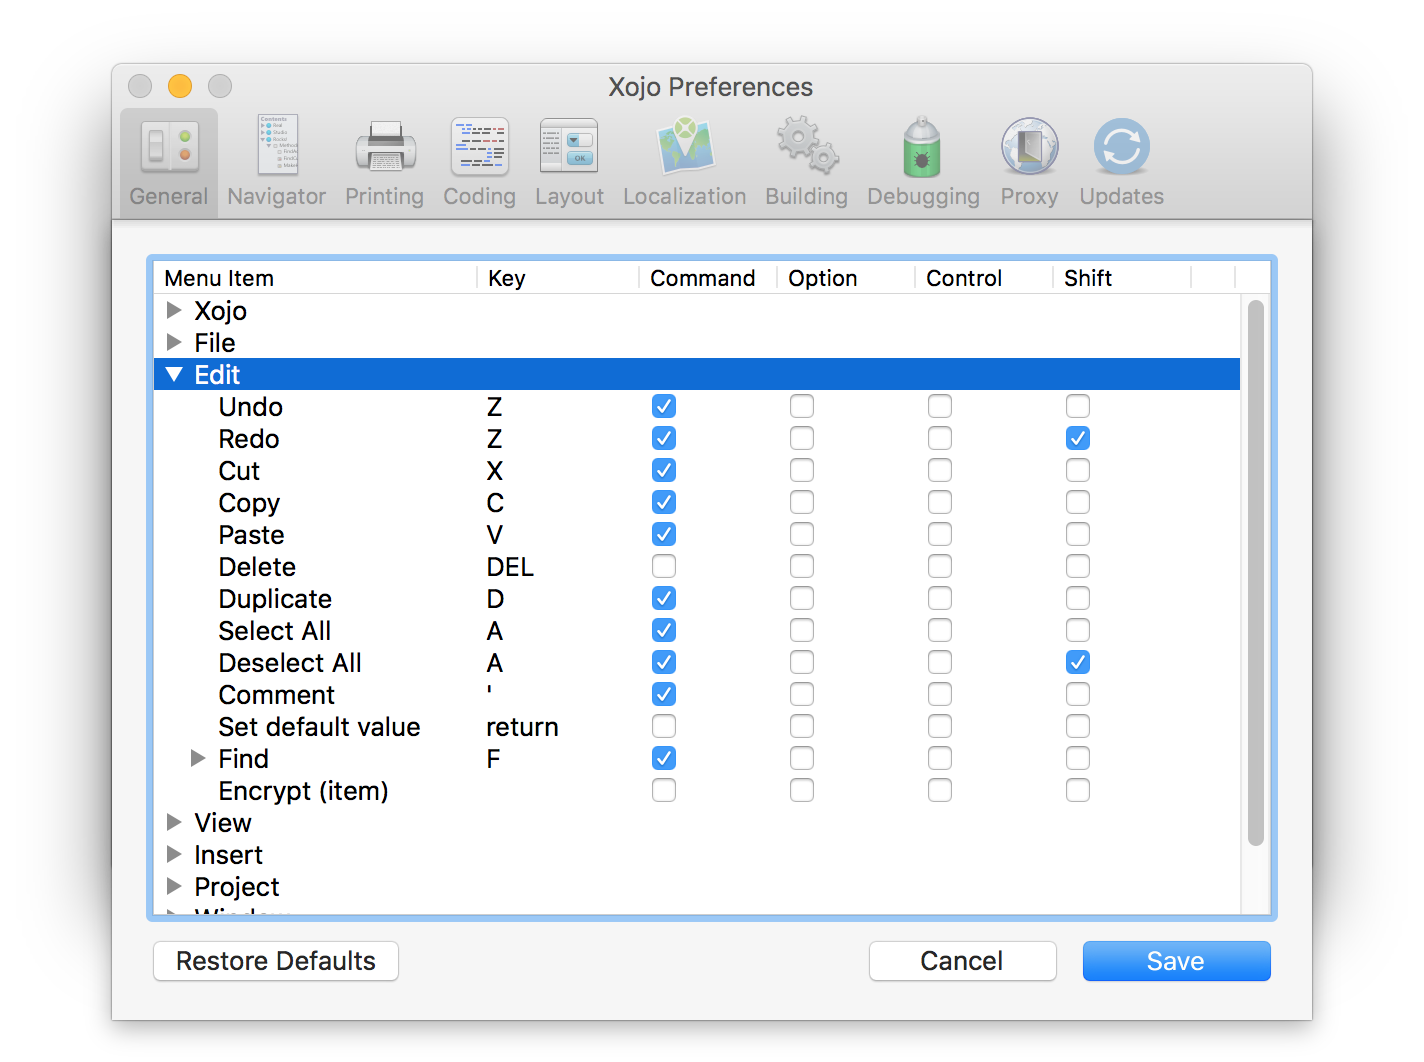Click the shortcuts list vertical scrollbar

1256,573
